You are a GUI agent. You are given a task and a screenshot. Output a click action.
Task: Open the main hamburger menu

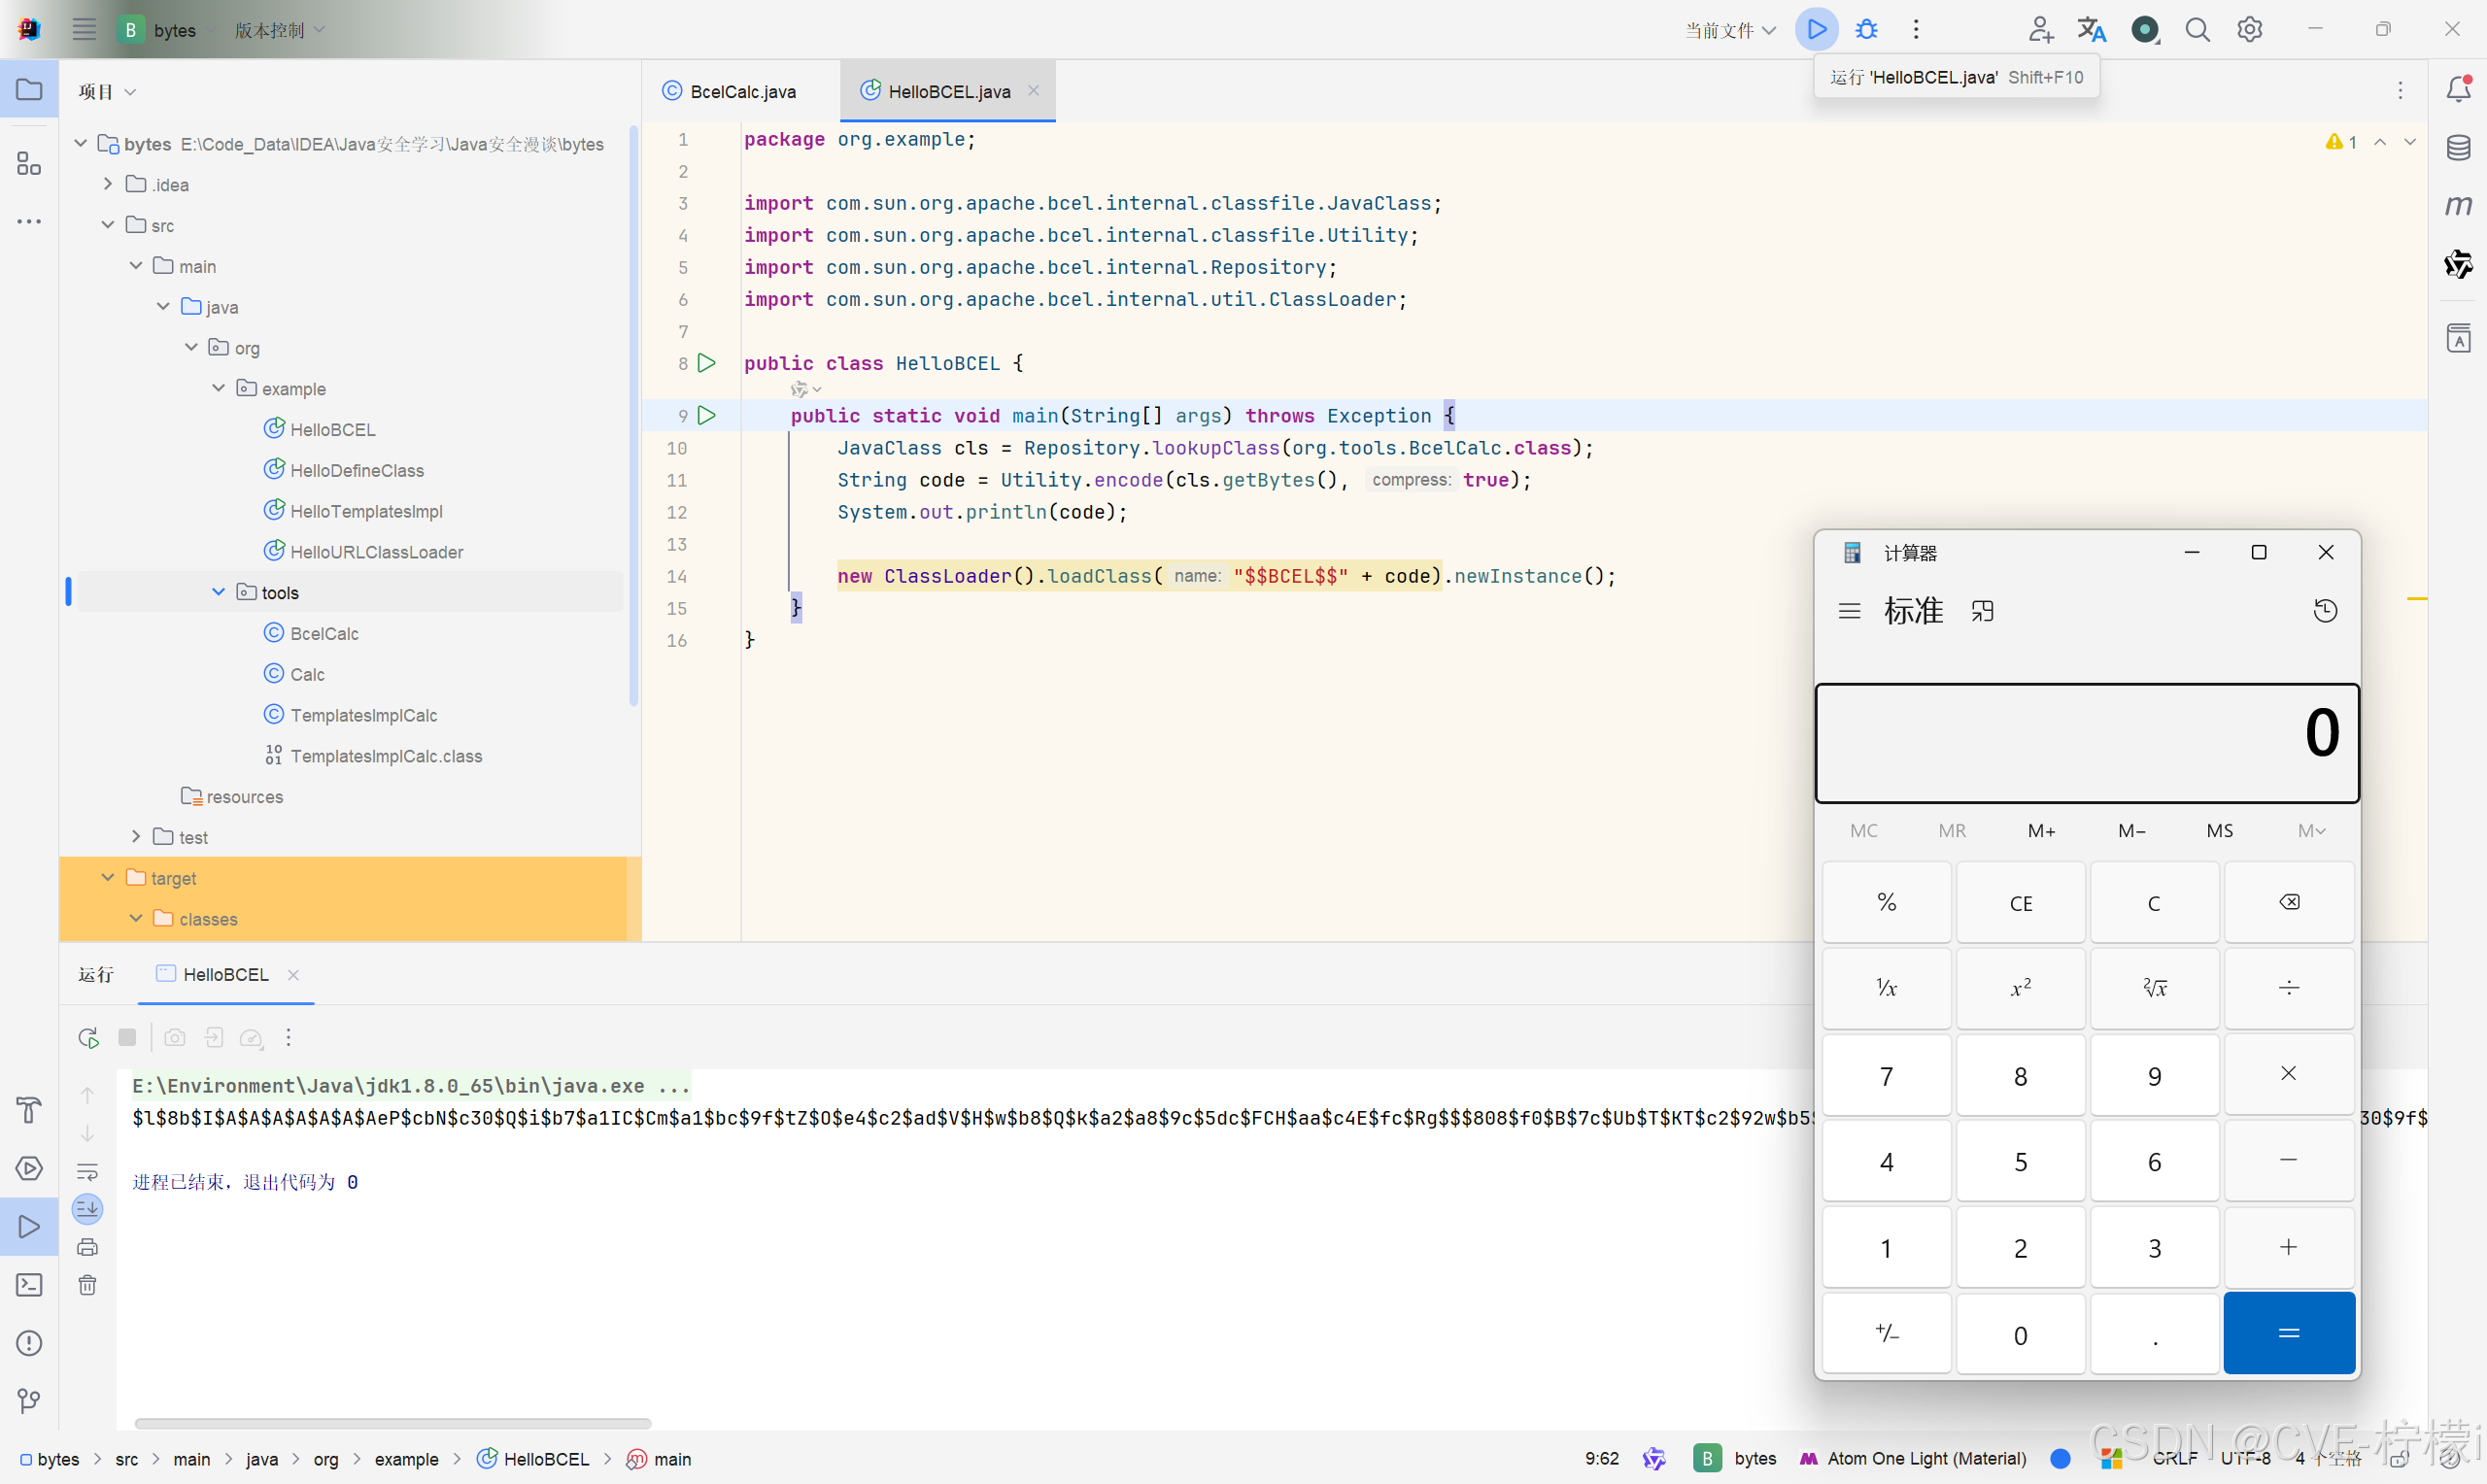[84, 29]
